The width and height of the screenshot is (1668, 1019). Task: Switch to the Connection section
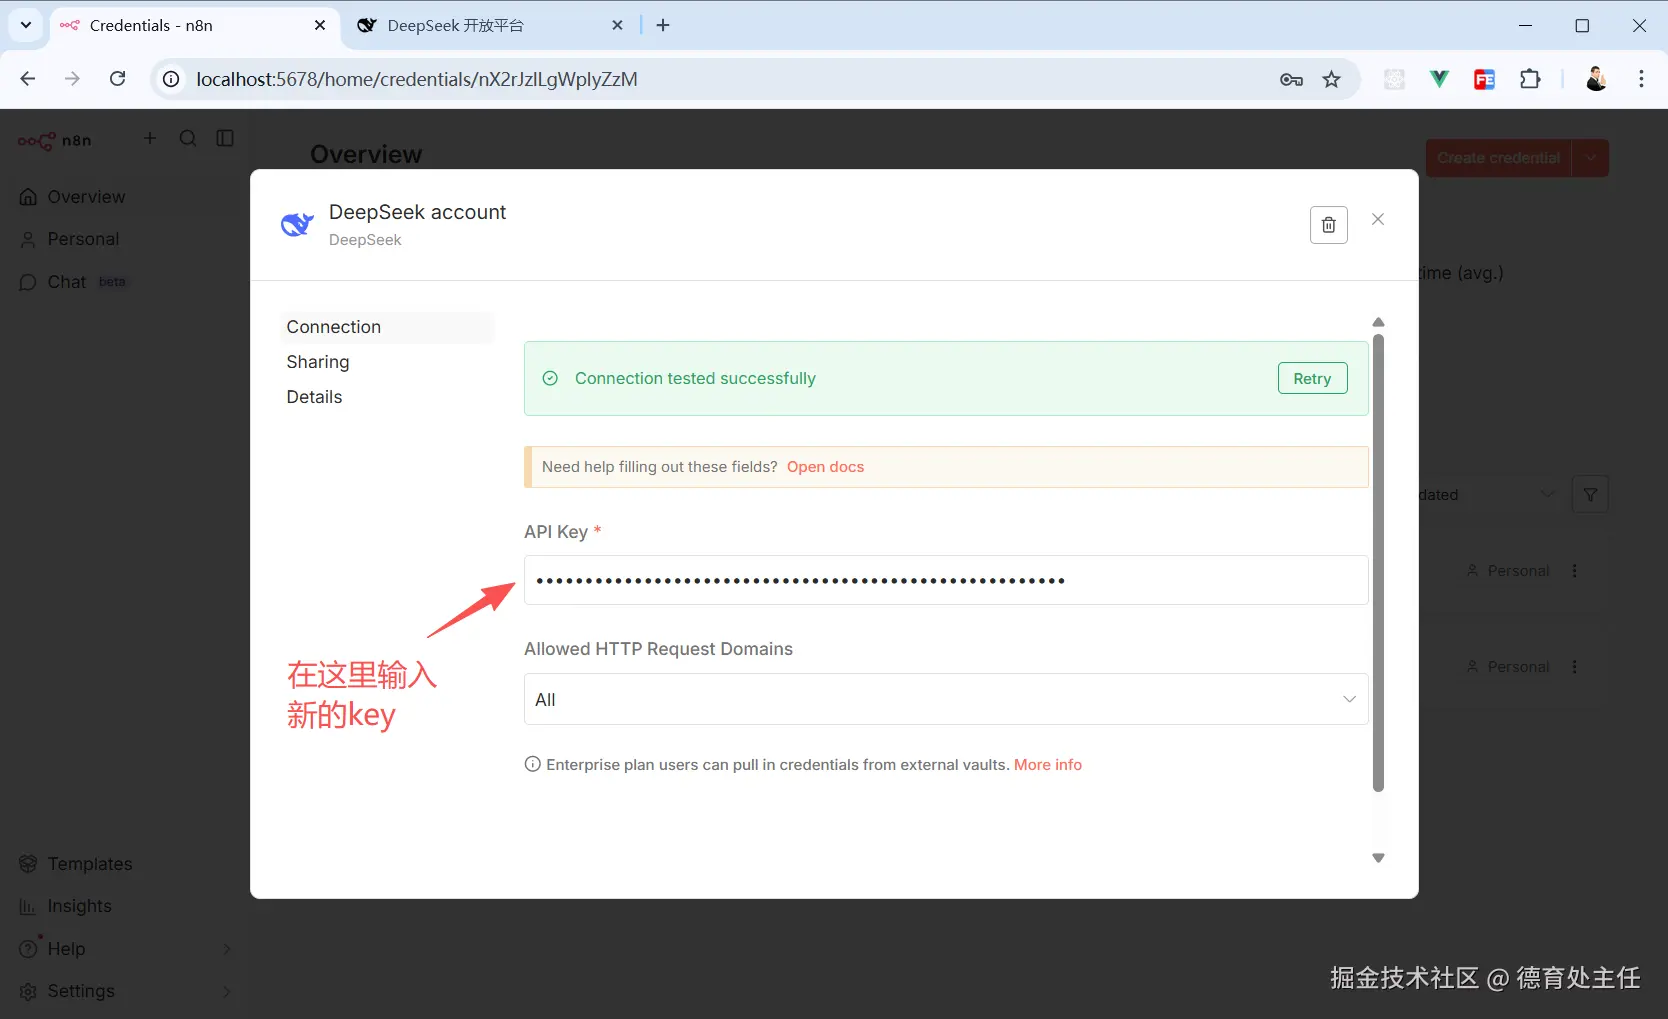387,327
